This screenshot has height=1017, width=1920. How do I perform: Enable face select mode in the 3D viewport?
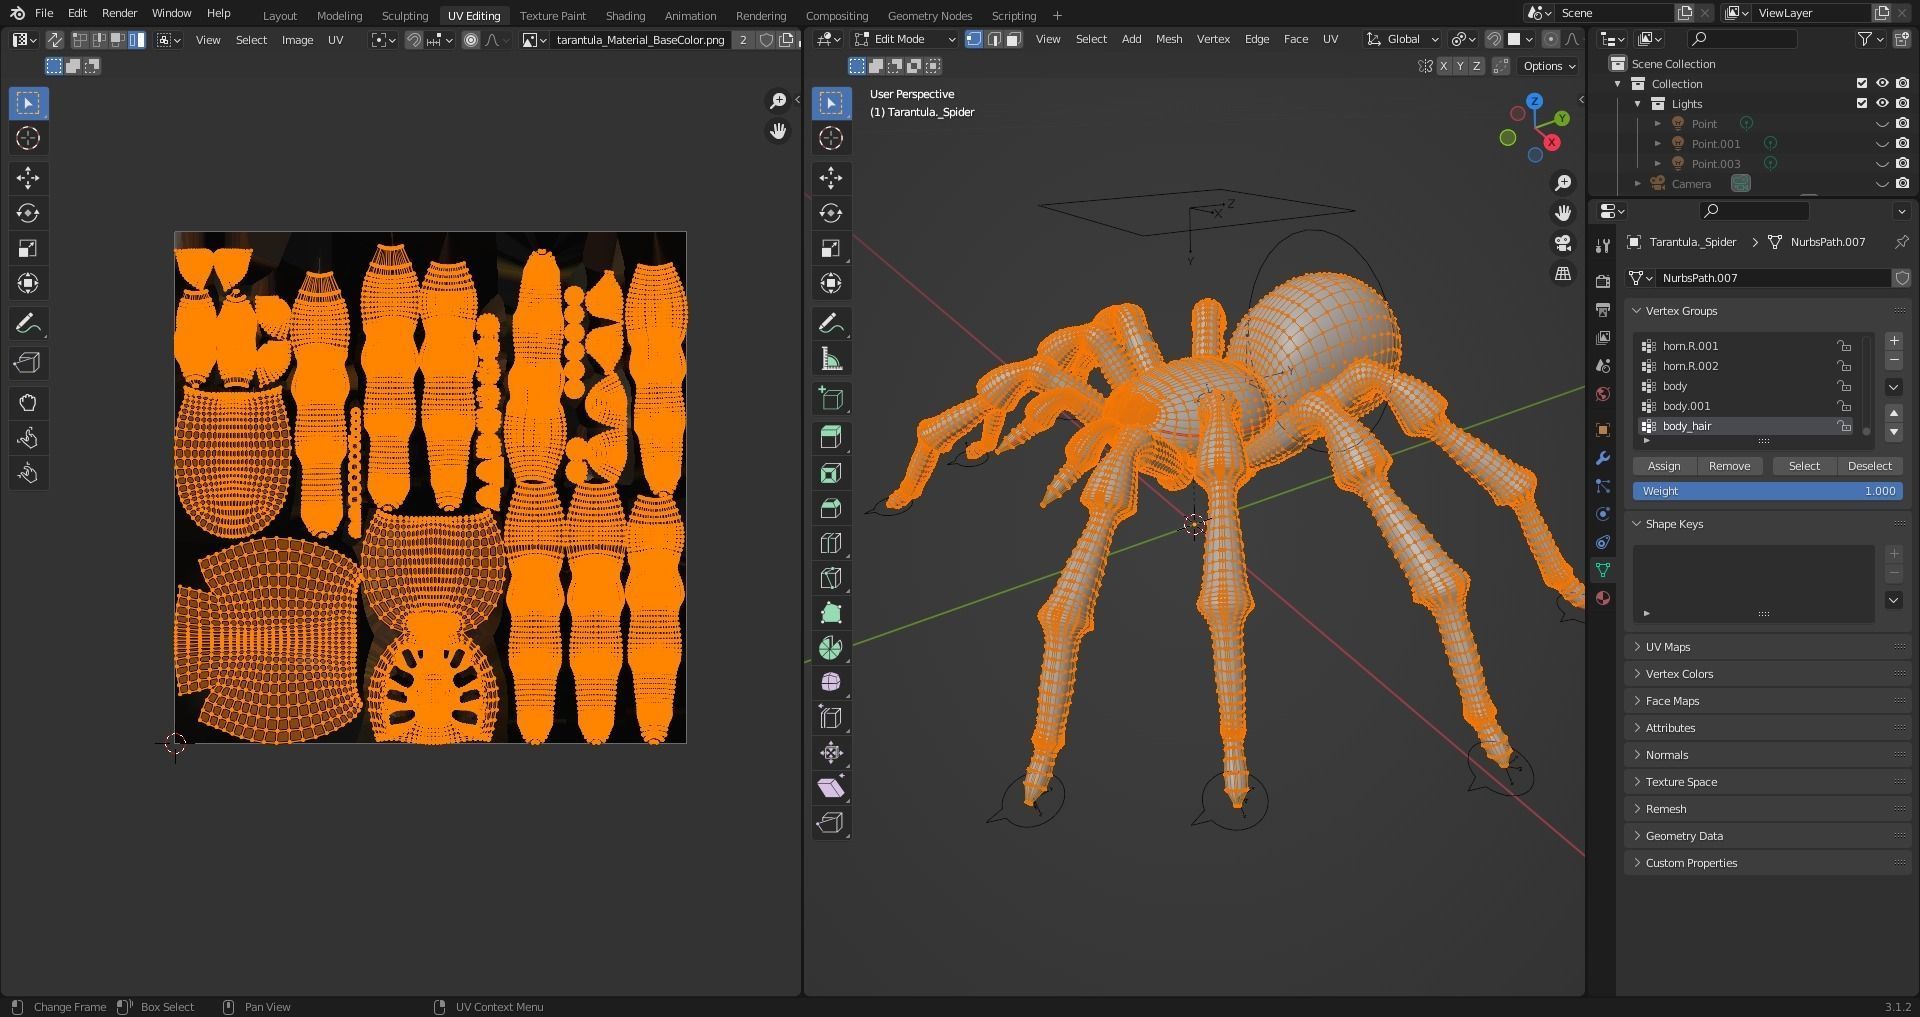[1013, 39]
